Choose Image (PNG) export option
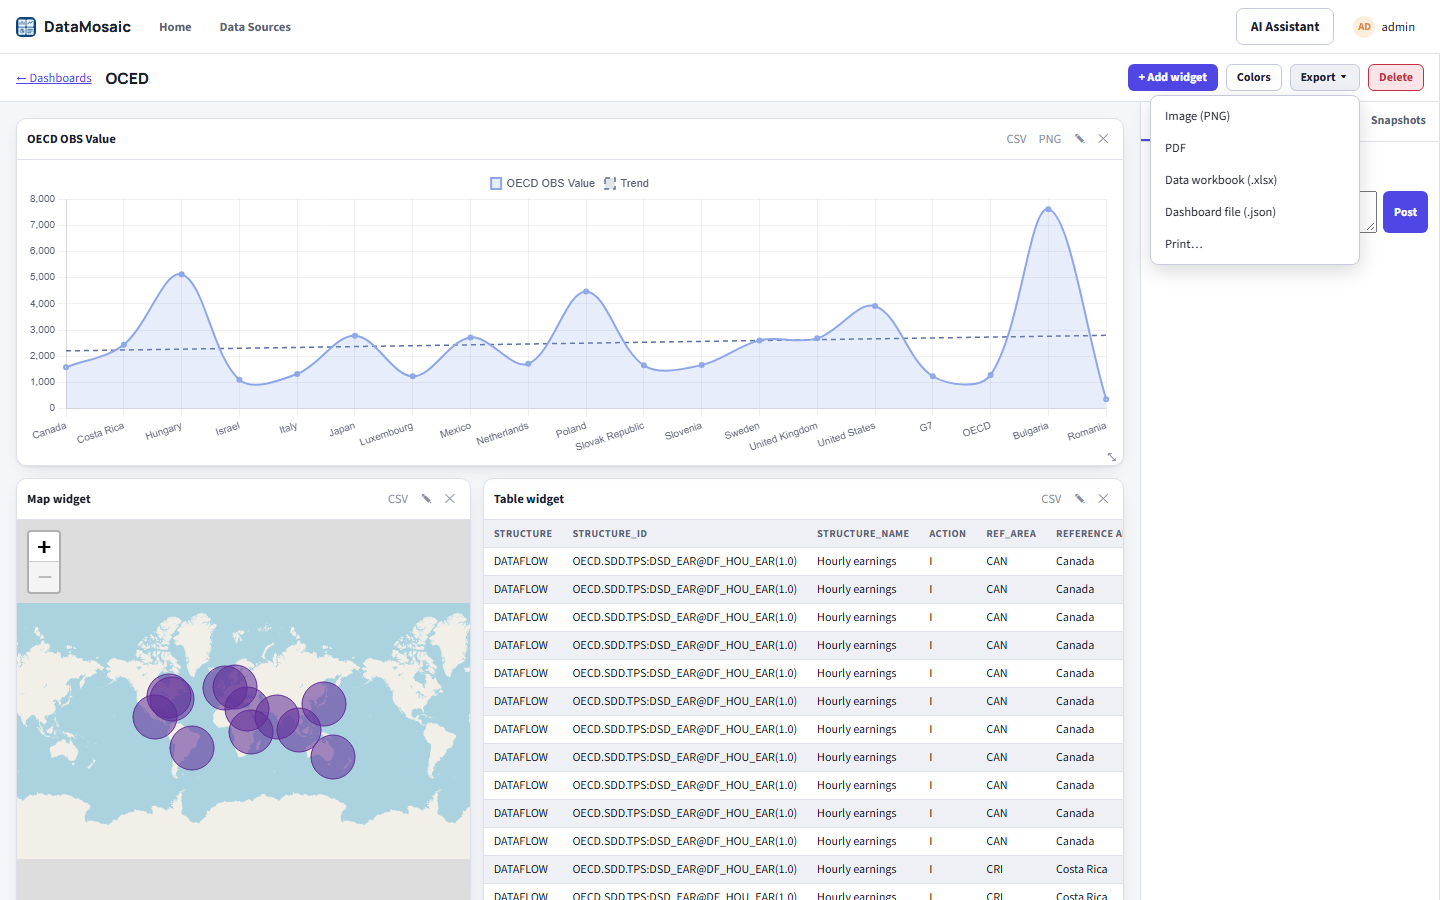 [1254, 116]
